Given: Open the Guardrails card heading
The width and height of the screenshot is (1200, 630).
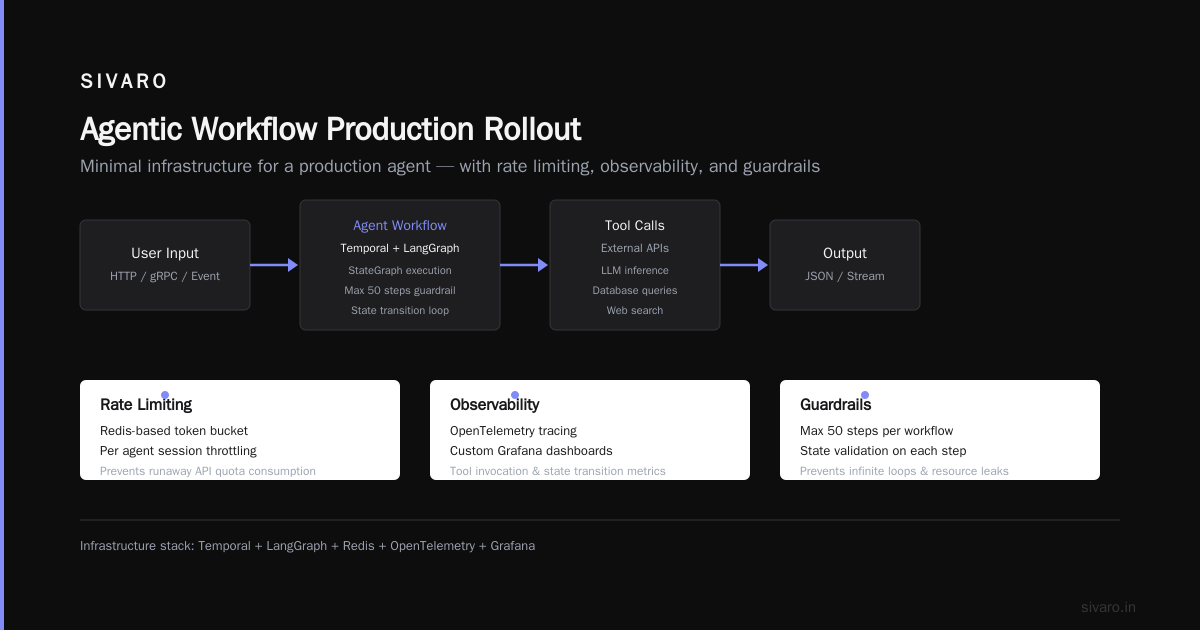Looking at the screenshot, I should pyautogui.click(x=836, y=405).
